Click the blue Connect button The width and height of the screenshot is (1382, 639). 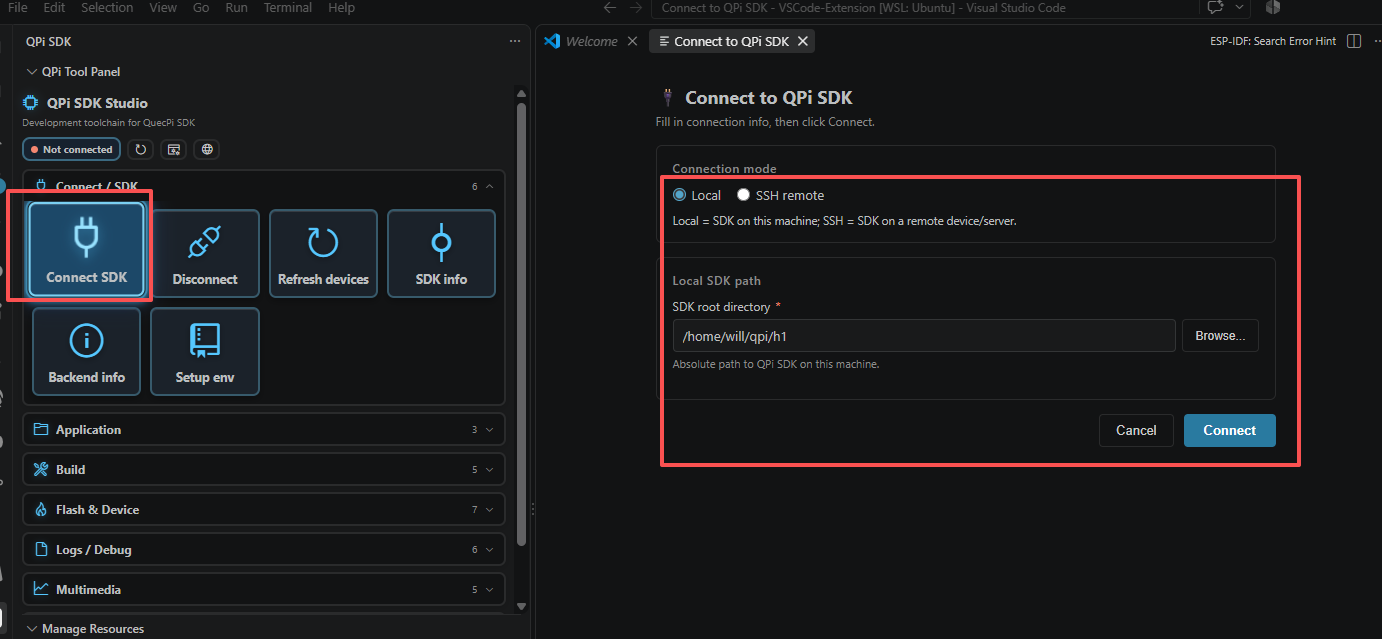(x=1229, y=430)
